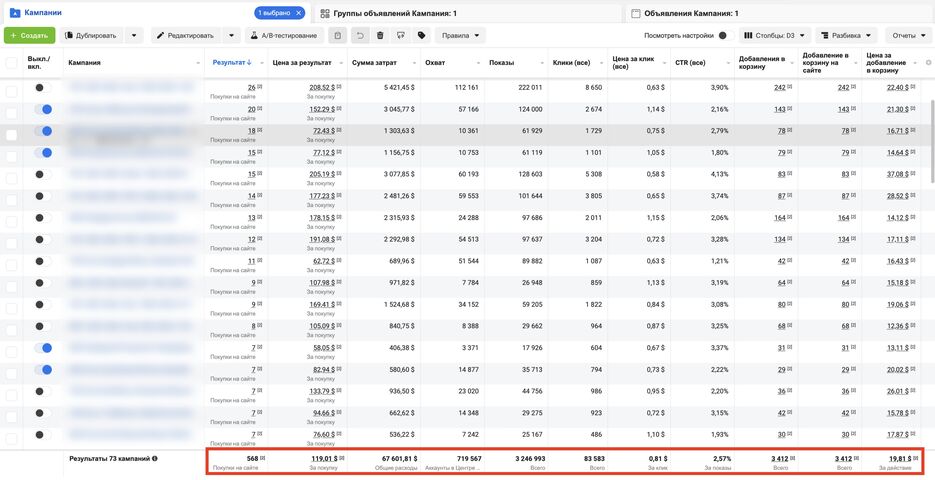Viewport: 935px width, 480px height.
Task: Click the undo arrow icon in toolbar
Action: [x=360, y=35]
